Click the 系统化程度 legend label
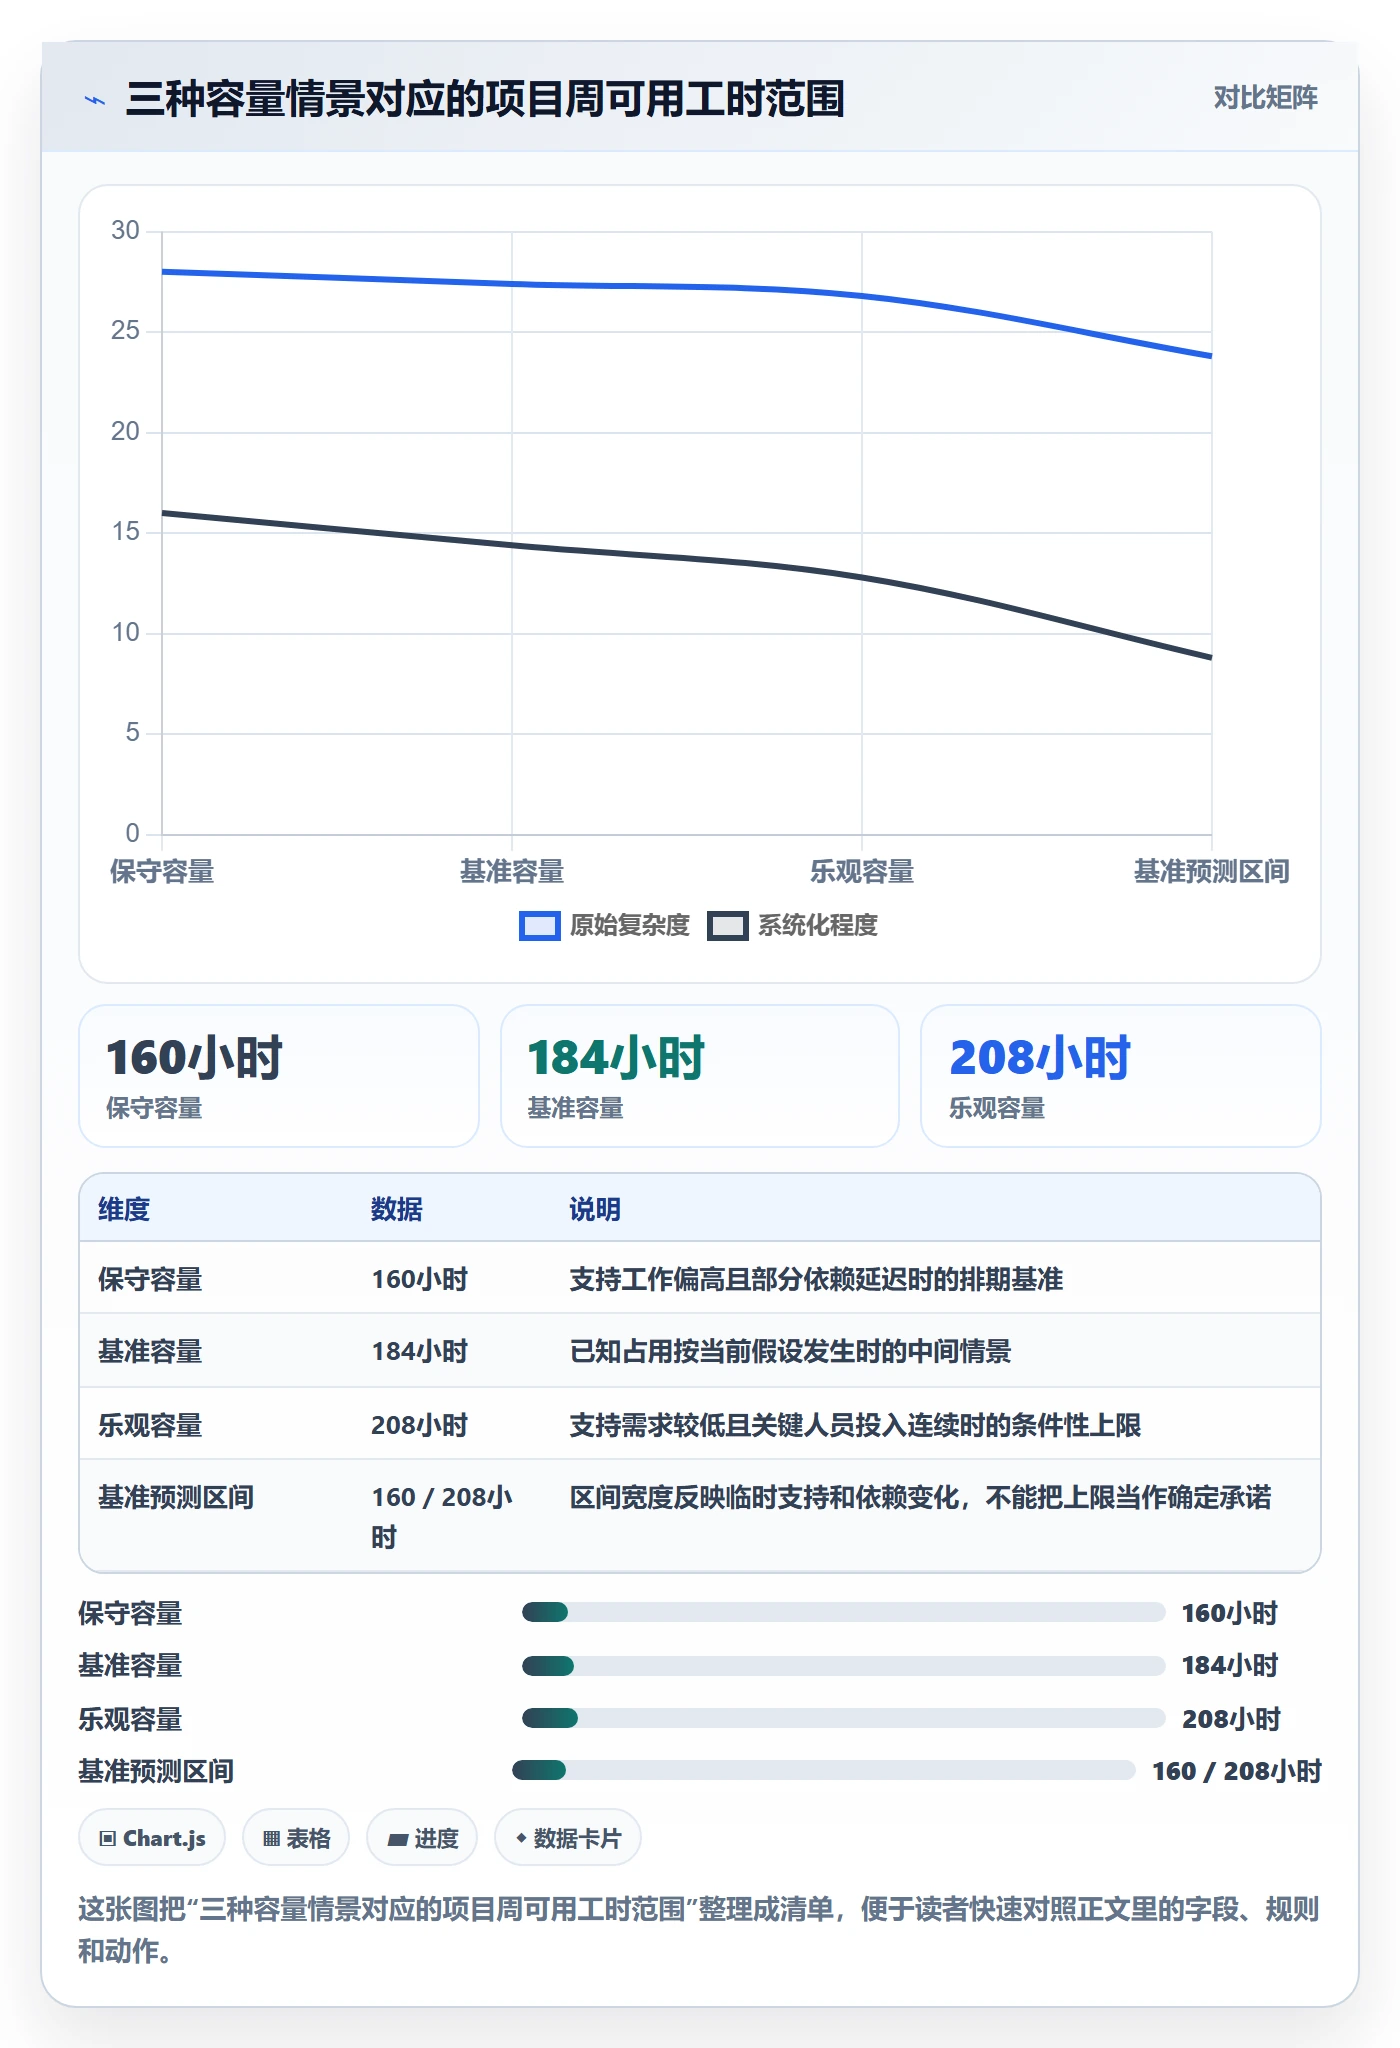 [817, 926]
